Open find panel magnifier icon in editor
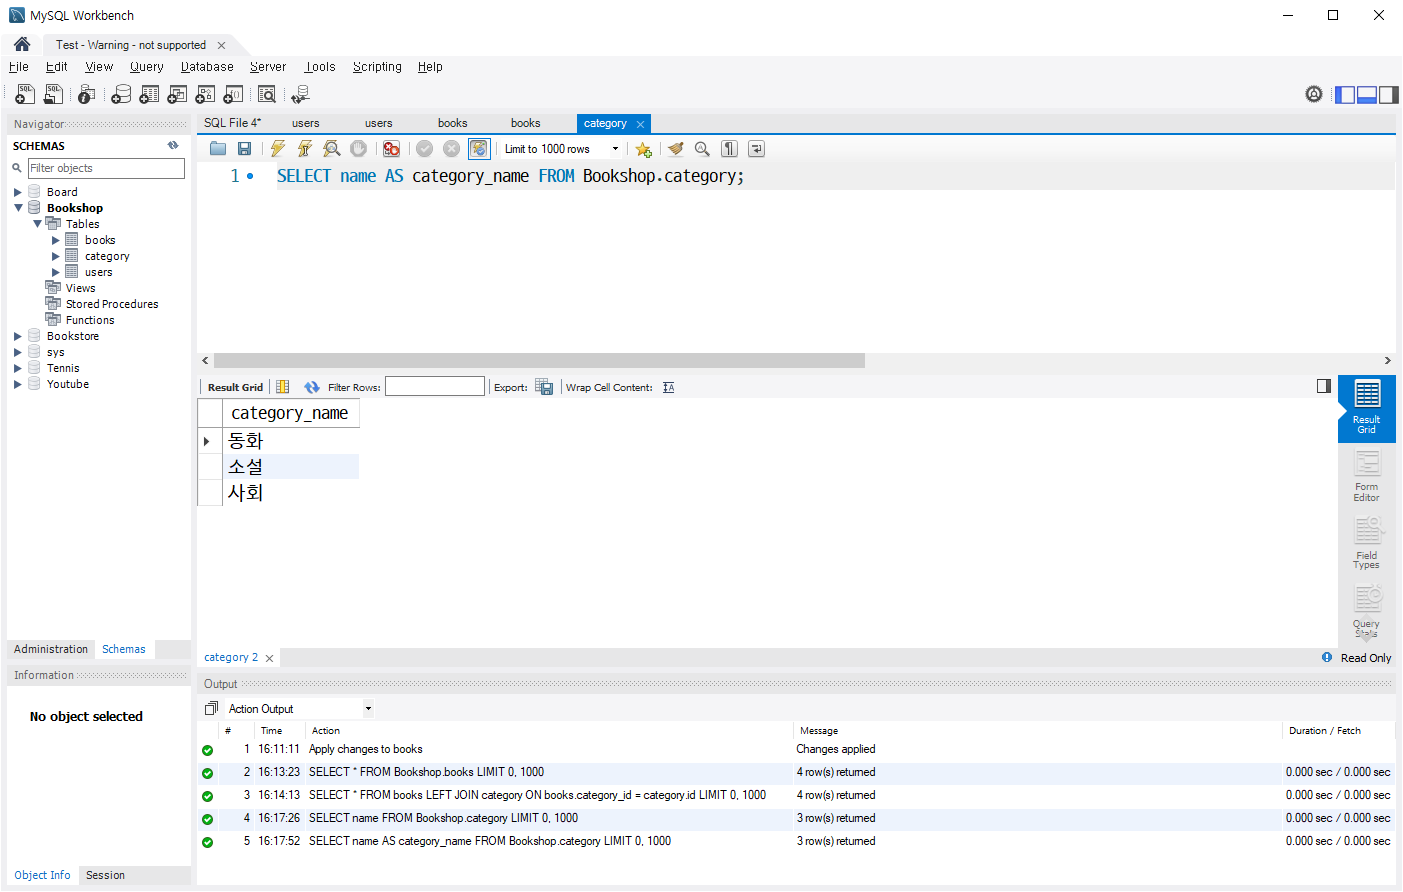The width and height of the screenshot is (1403, 892). point(702,149)
